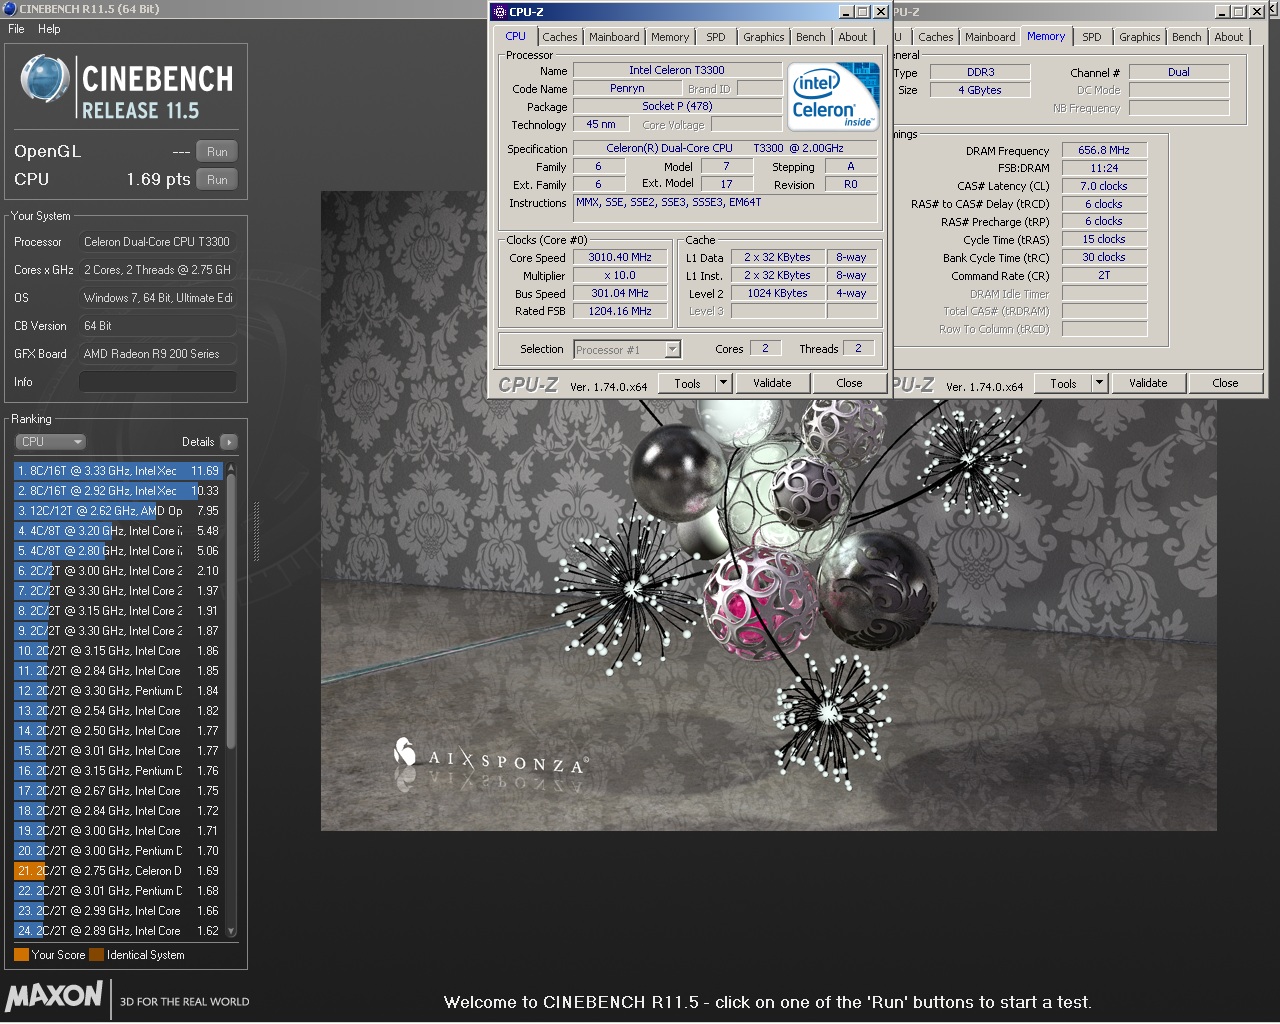The image size is (1280, 1024).
Task: Open Memory tab in front CPU-Z window
Action: point(670,37)
